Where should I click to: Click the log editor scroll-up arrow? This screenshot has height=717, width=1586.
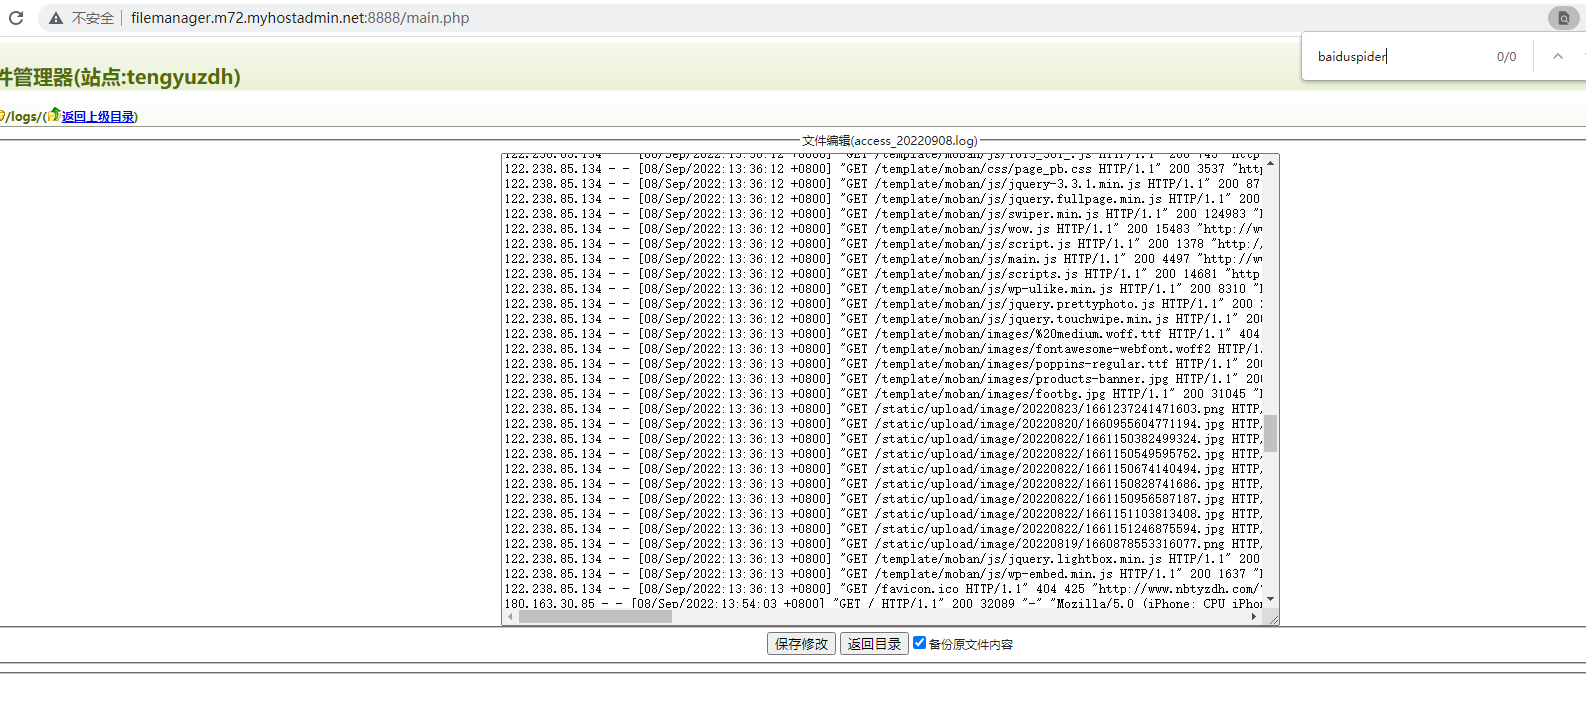(x=1270, y=163)
